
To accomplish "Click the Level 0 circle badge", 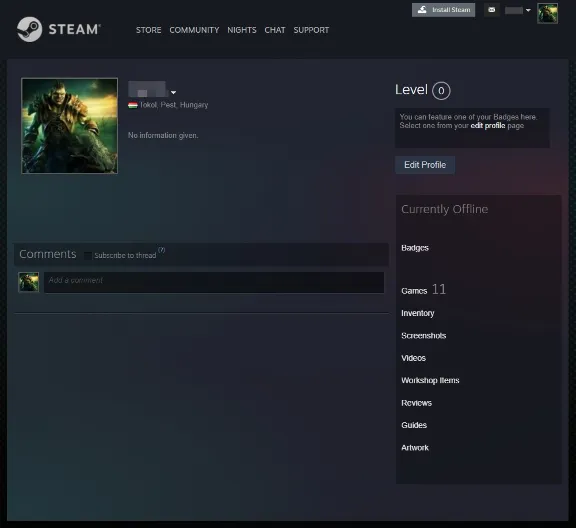I will (441, 91).
